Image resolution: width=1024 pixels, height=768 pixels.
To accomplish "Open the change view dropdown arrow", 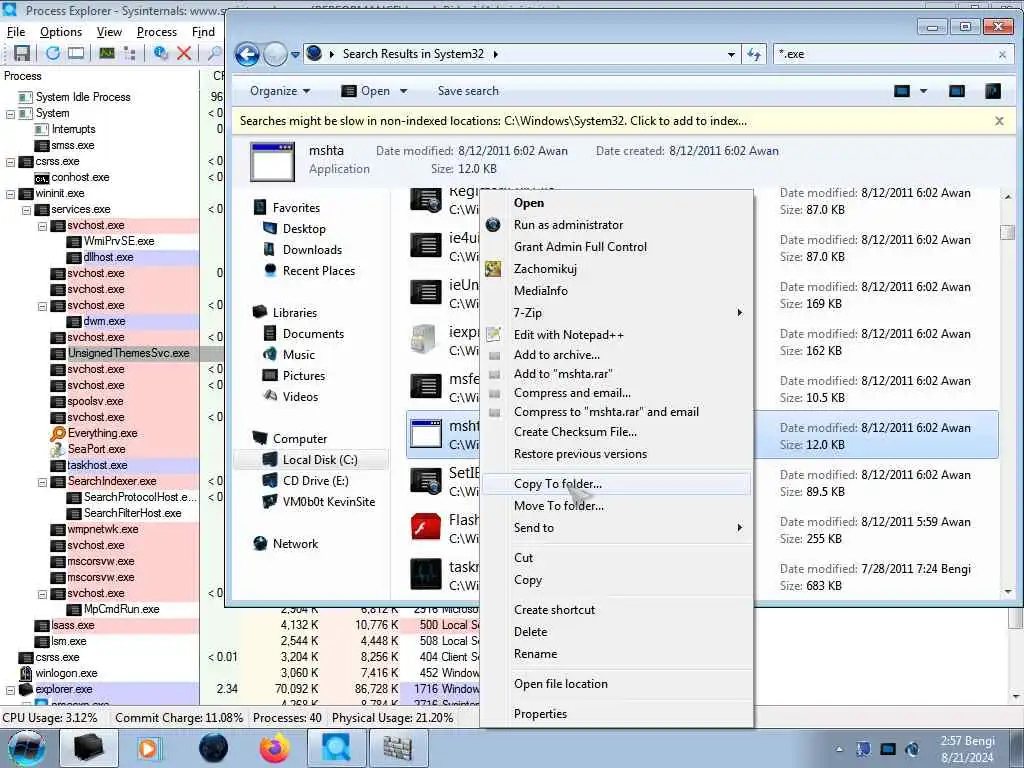I will tap(923, 91).
